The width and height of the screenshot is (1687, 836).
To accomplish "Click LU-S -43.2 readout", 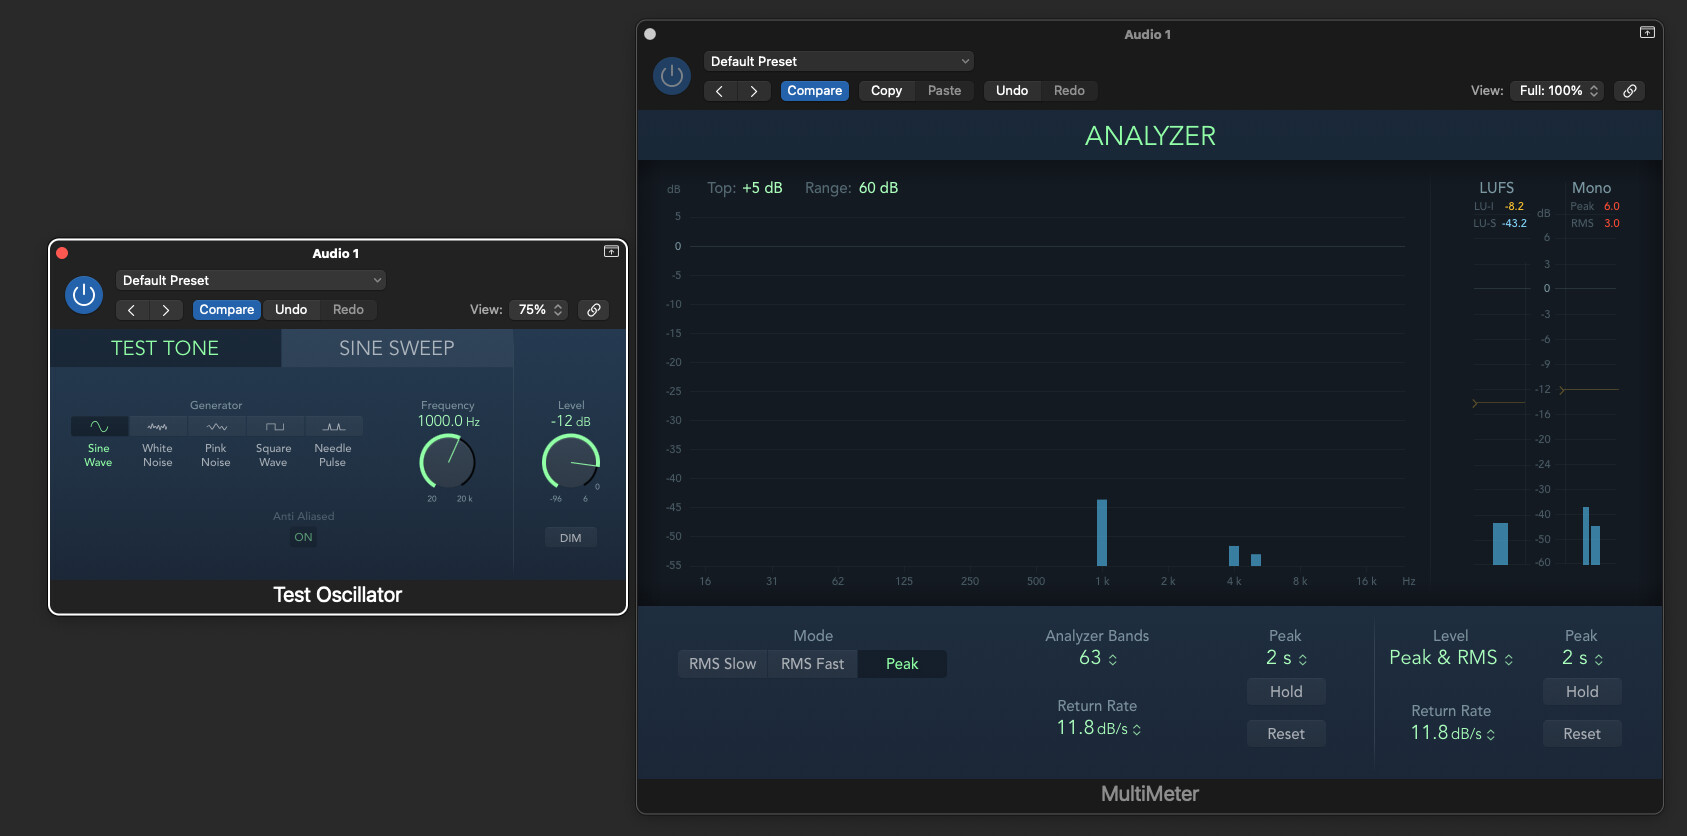I will point(1514,224).
